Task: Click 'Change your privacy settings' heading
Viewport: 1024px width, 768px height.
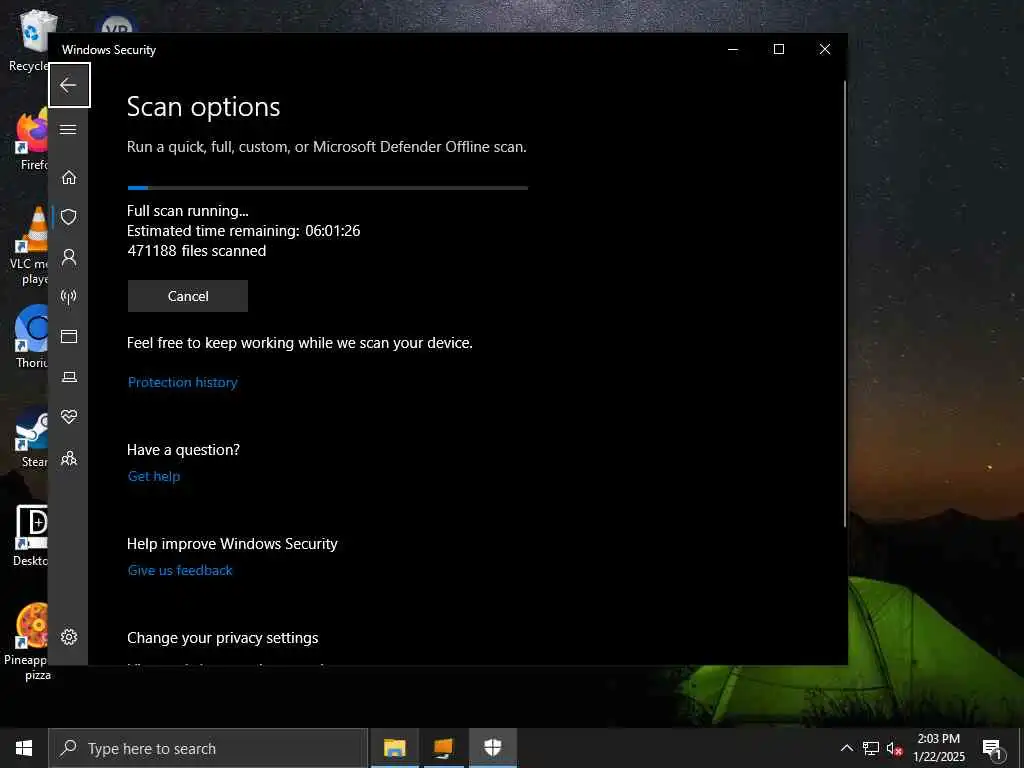Action: [x=223, y=638]
